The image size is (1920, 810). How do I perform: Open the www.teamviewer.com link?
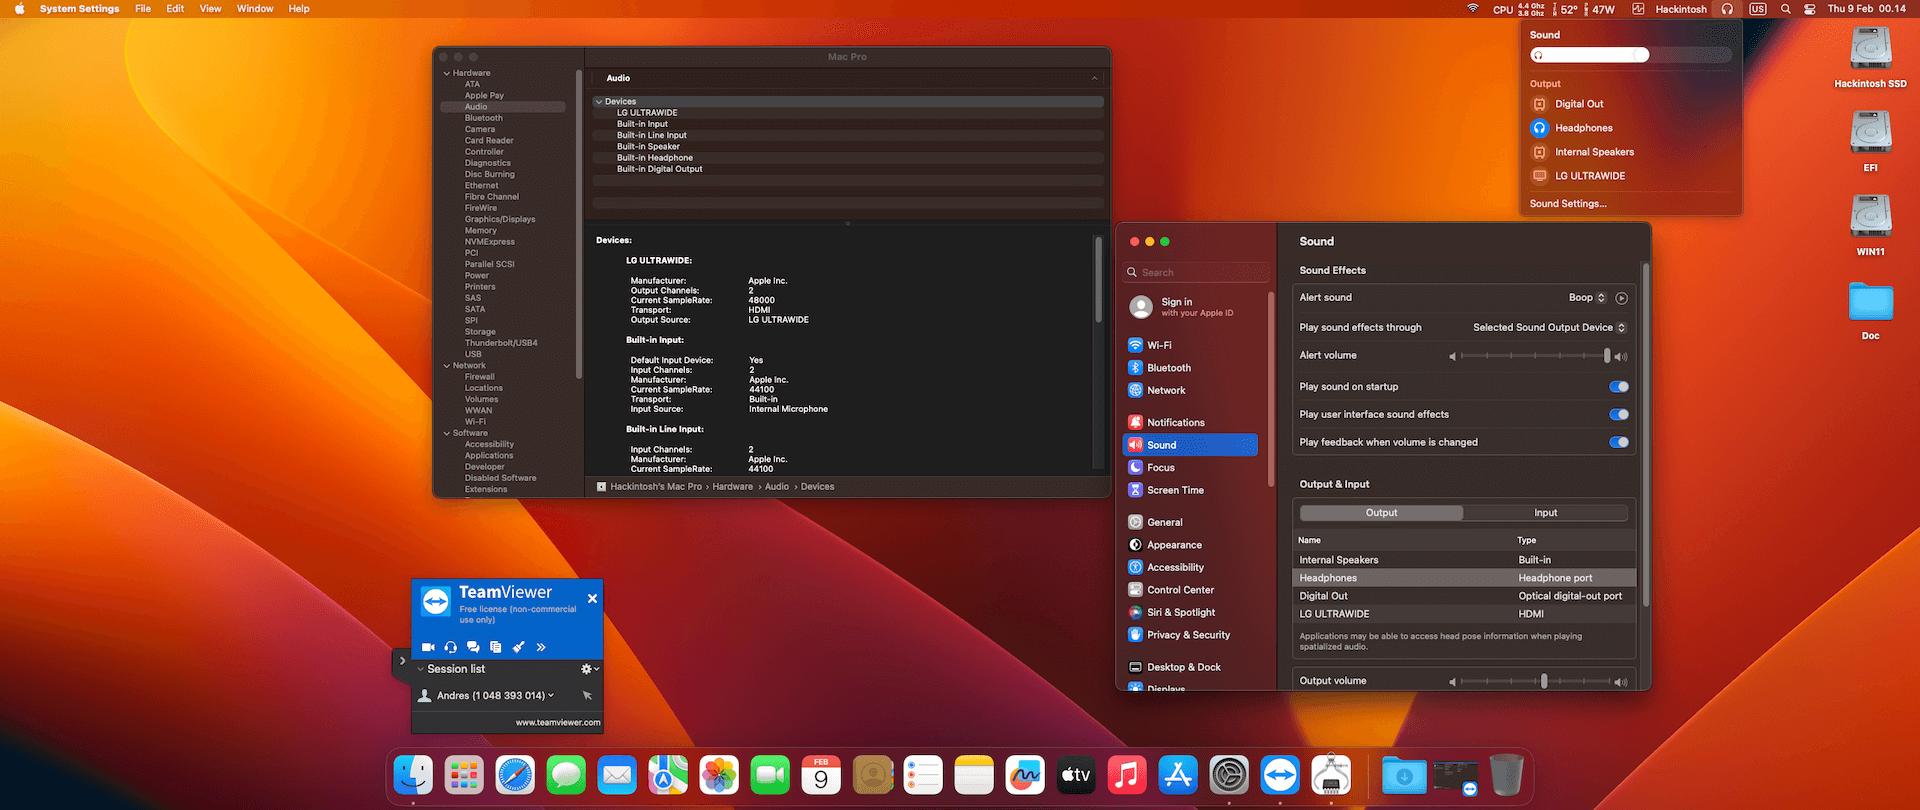pyautogui.click(x=558, y=722)
